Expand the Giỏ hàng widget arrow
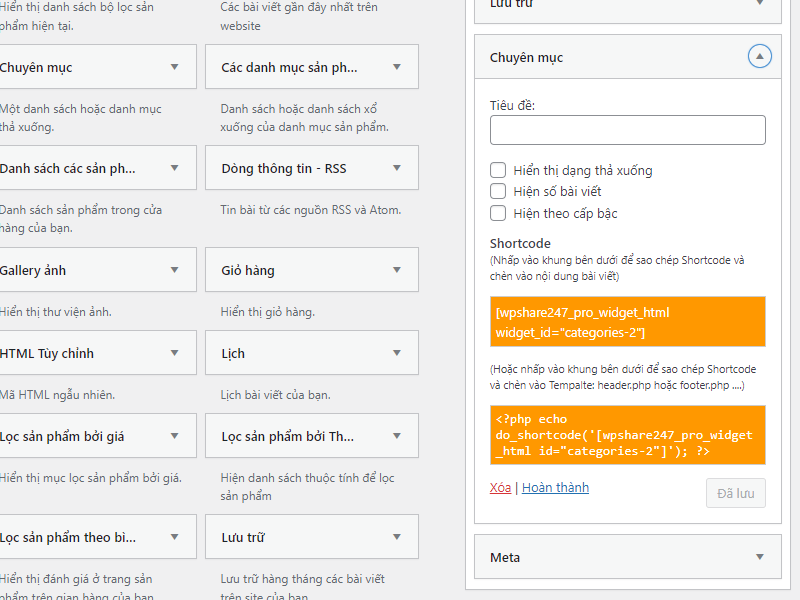Viewport: 800px width, 600px height. [397, 270]
